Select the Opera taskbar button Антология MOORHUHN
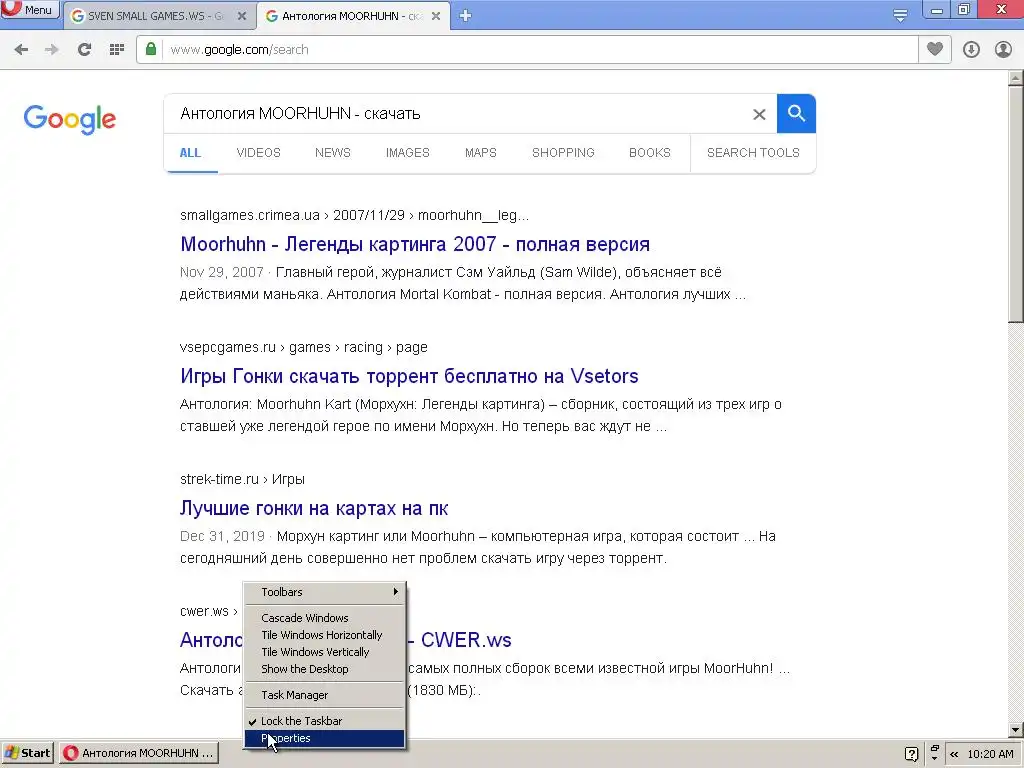The image size is (1024, 768). (139, 753)
